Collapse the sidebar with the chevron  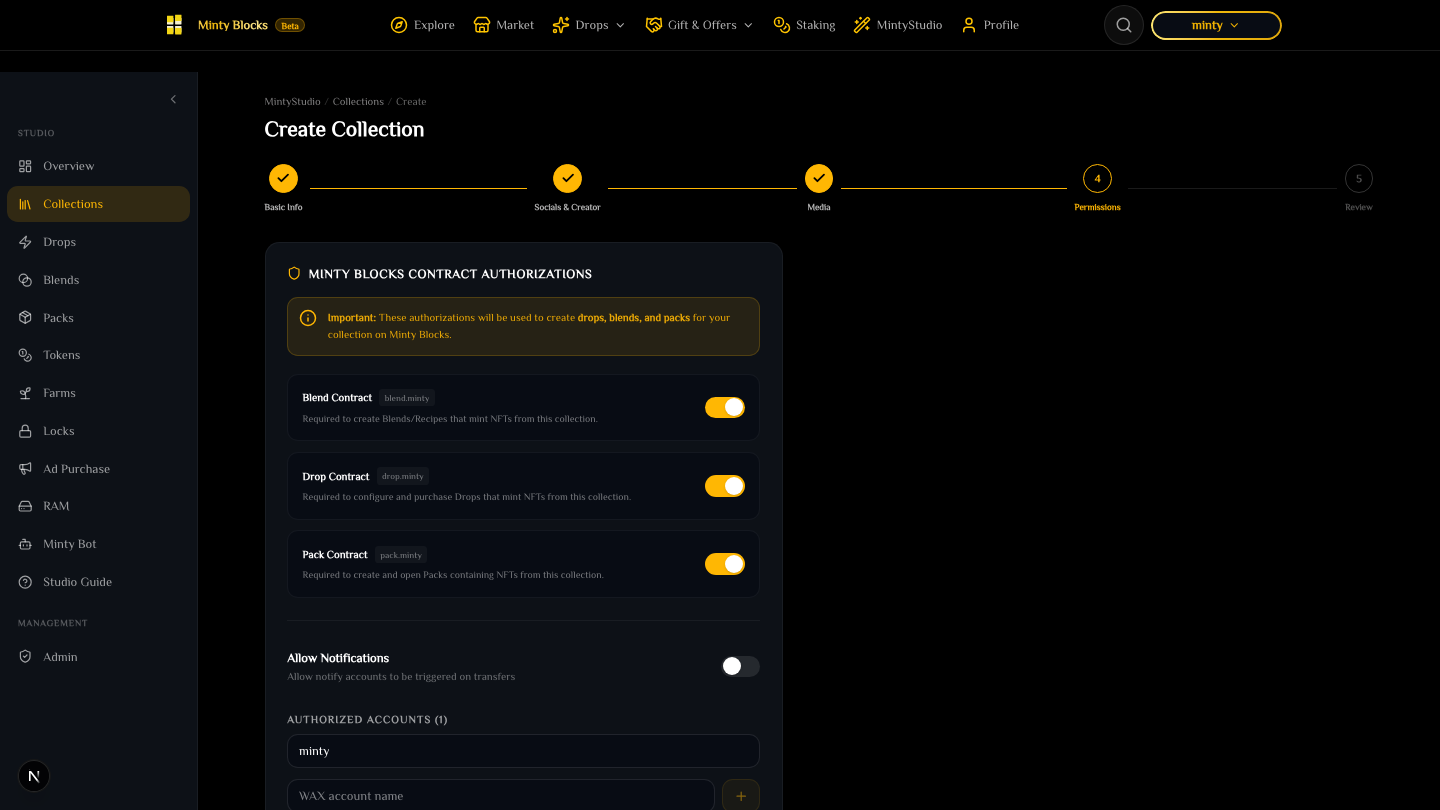173,99
